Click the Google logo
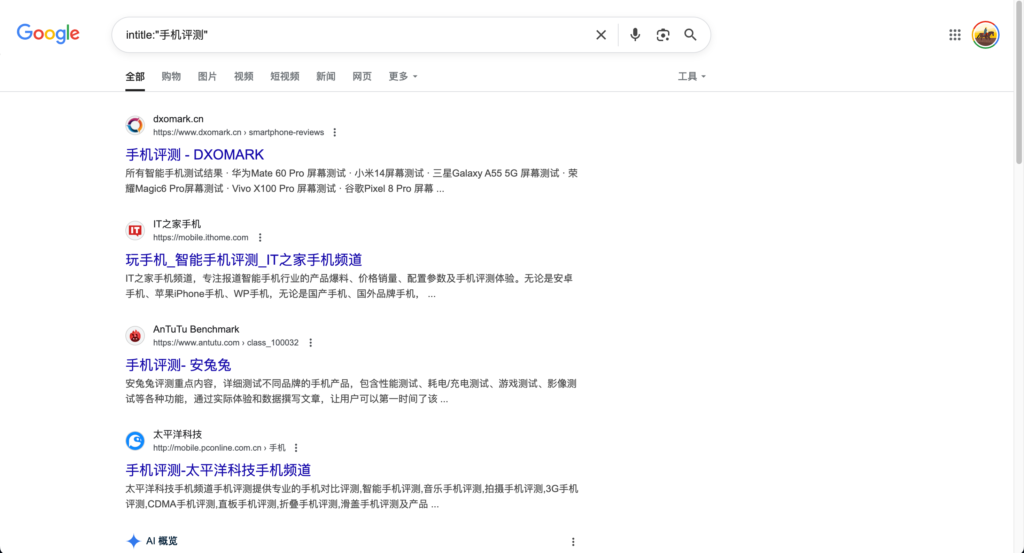 (48, 34)
